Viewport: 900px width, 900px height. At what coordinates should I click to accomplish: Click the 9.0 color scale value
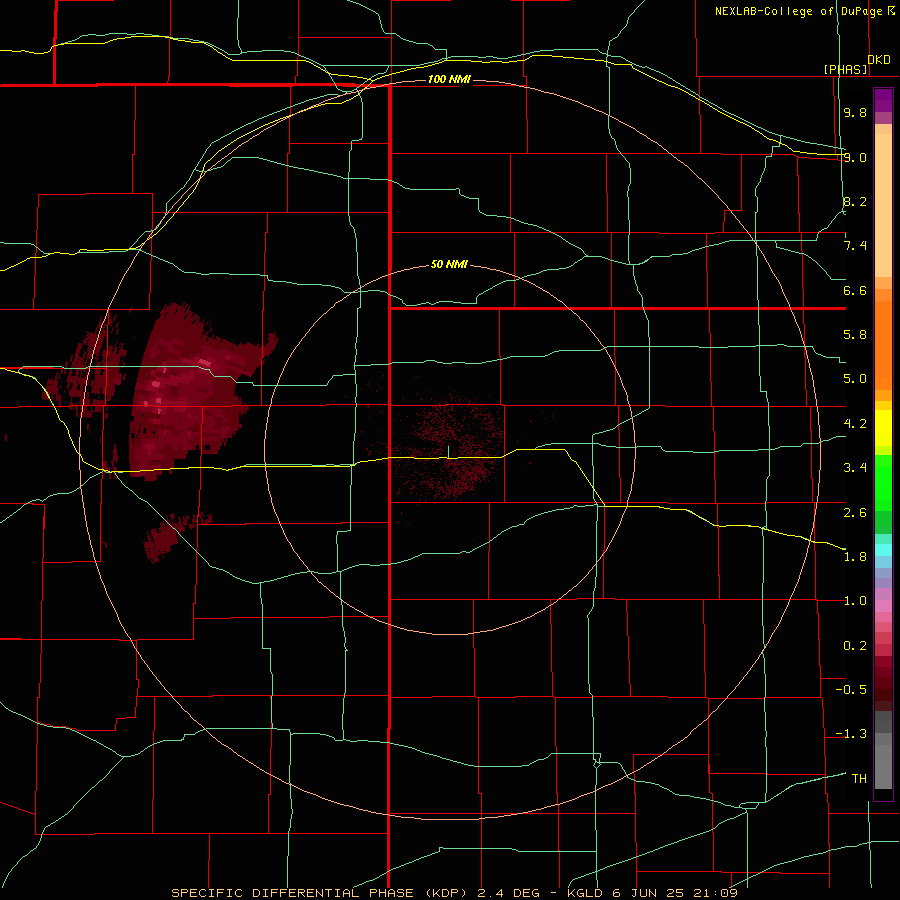pos(855,157)
